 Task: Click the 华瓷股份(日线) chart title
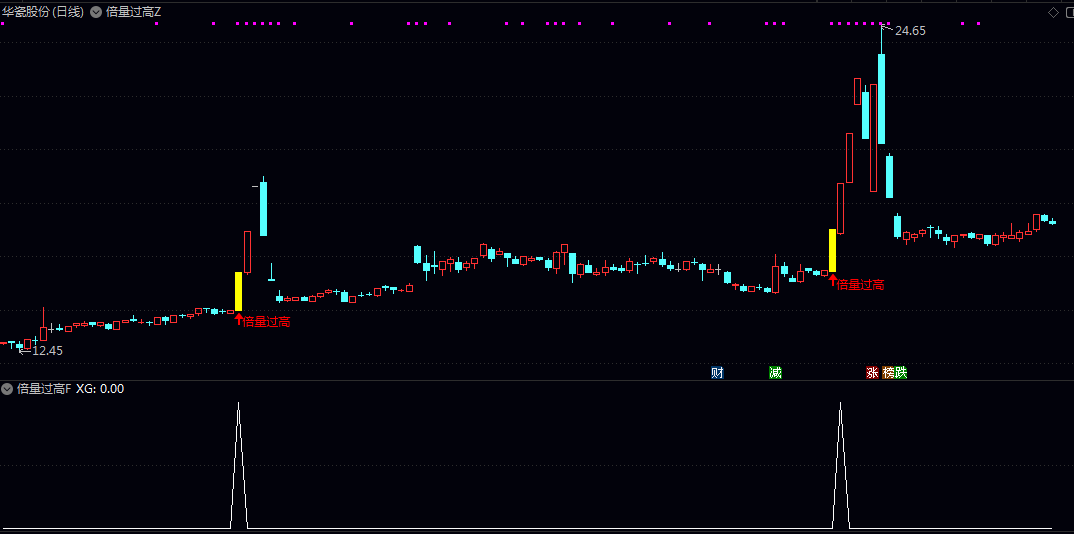[x=44, y=12]
